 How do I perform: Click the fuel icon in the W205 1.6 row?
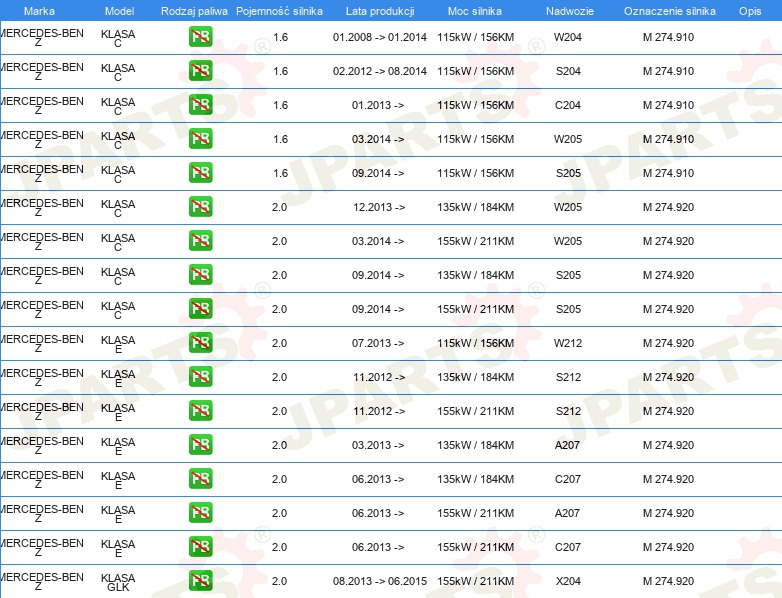pos(200,139)
